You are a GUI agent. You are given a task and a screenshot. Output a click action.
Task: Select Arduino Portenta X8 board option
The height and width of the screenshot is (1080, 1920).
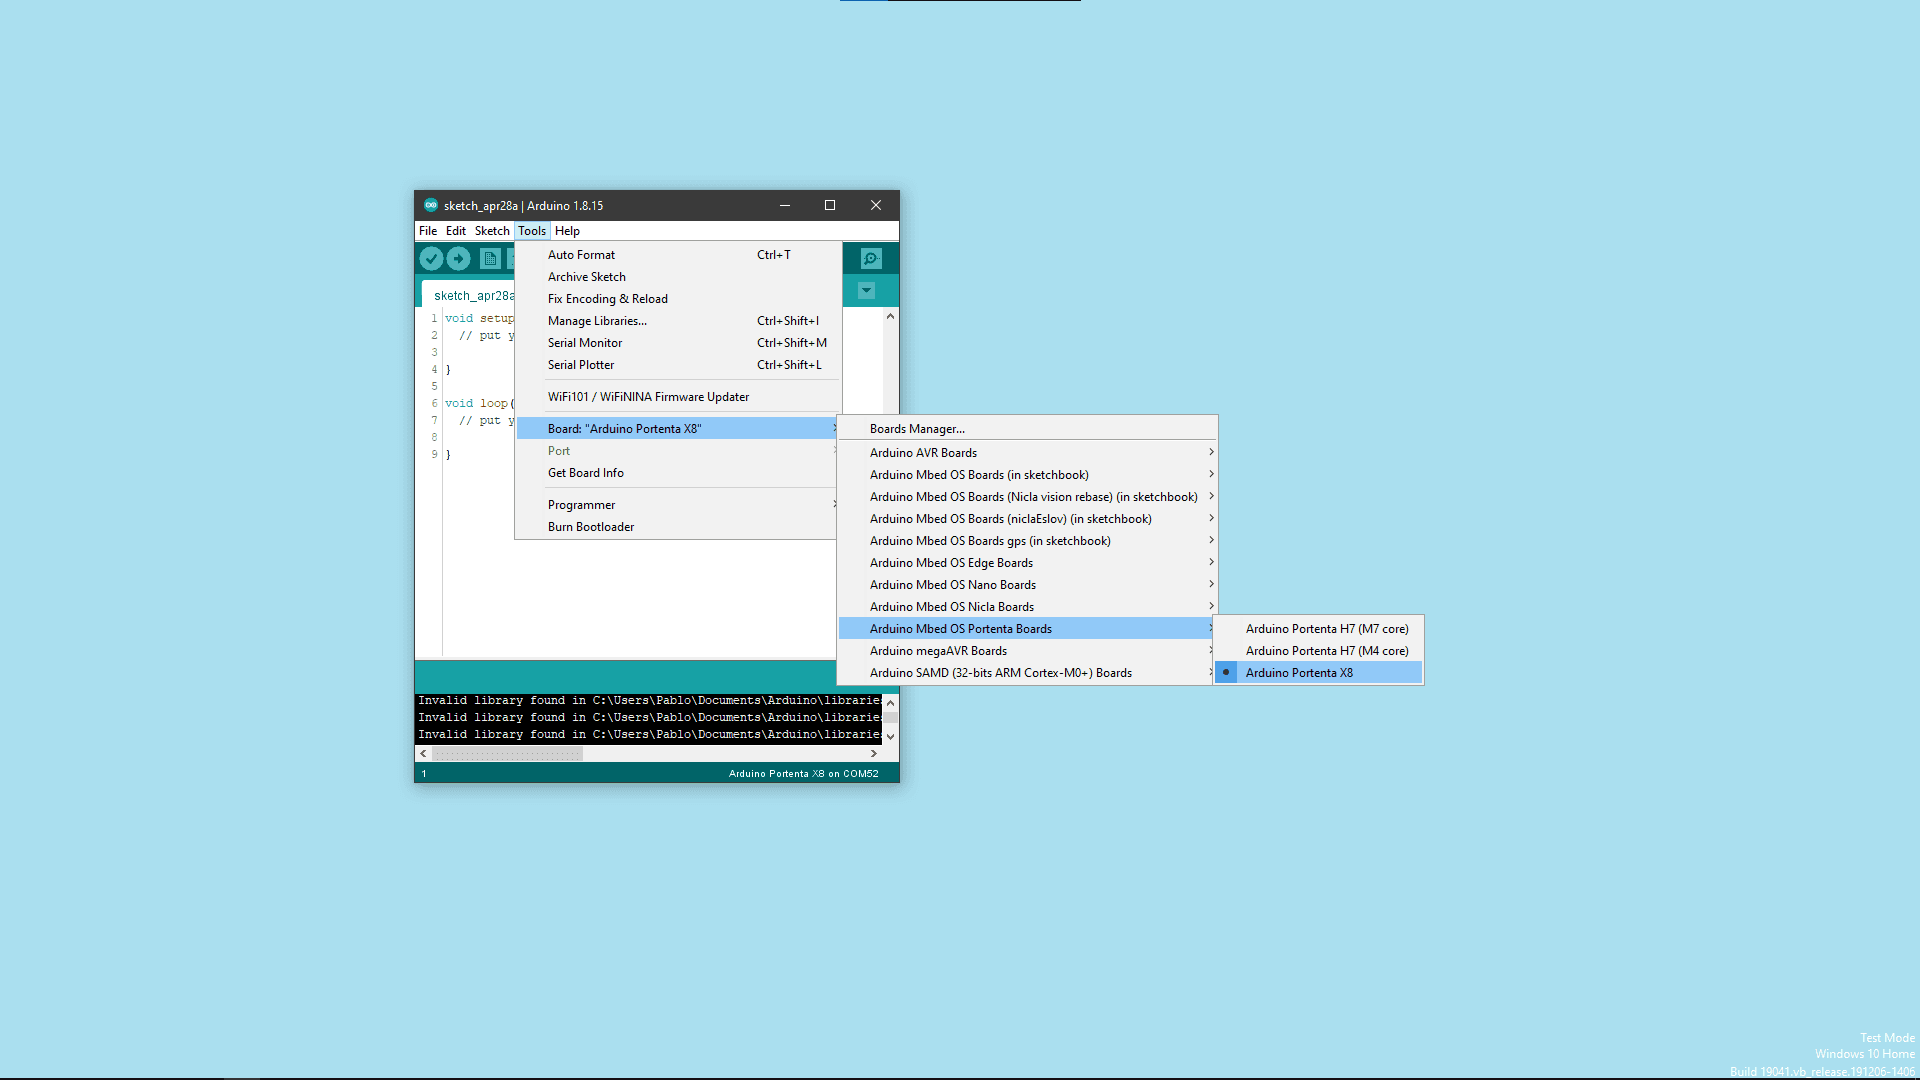pyautogui.click(x=1298, y=673)
